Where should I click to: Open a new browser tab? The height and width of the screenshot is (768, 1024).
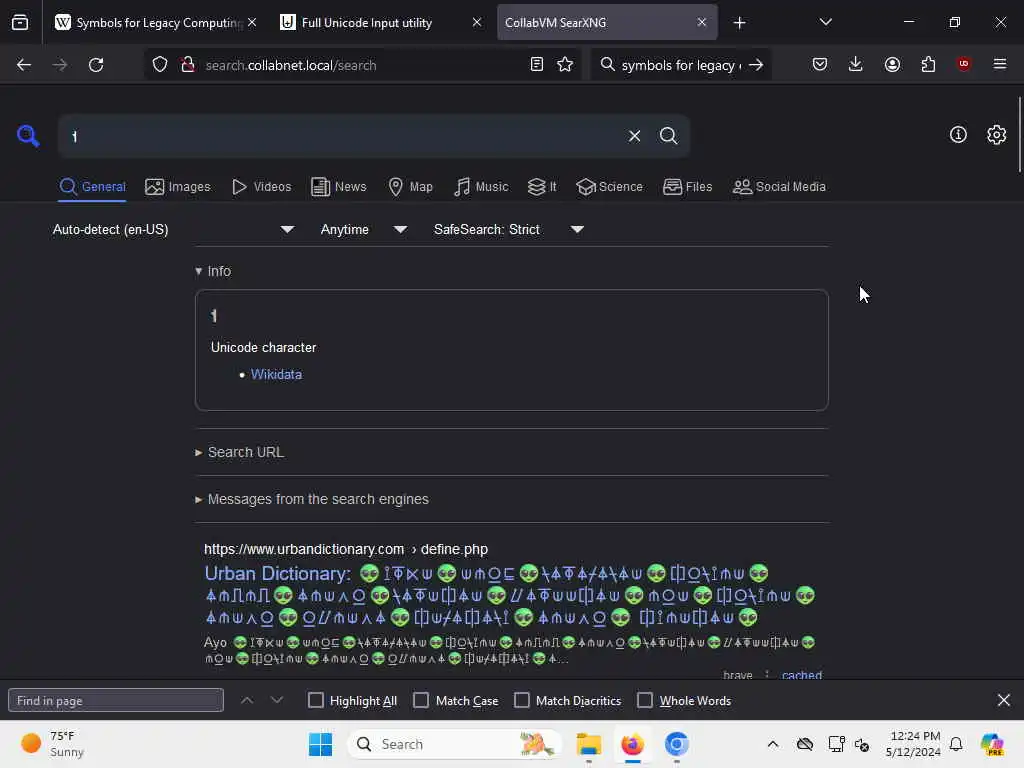(x=739, y=23)
